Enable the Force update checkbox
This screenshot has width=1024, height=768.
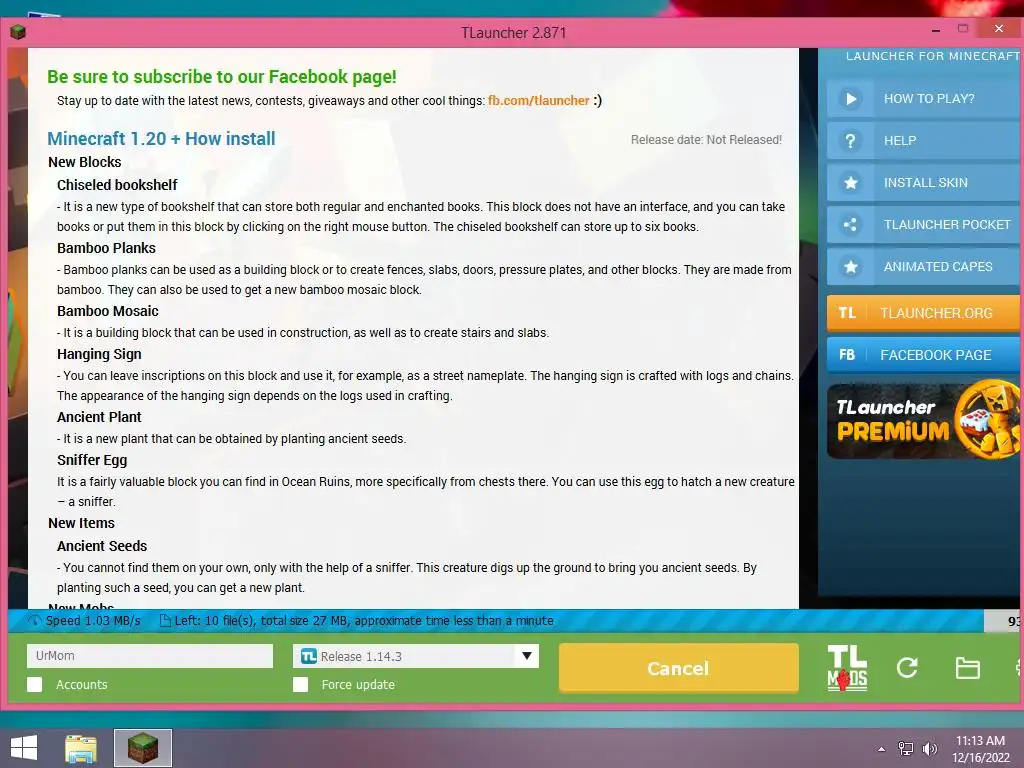tap(300, 684)
